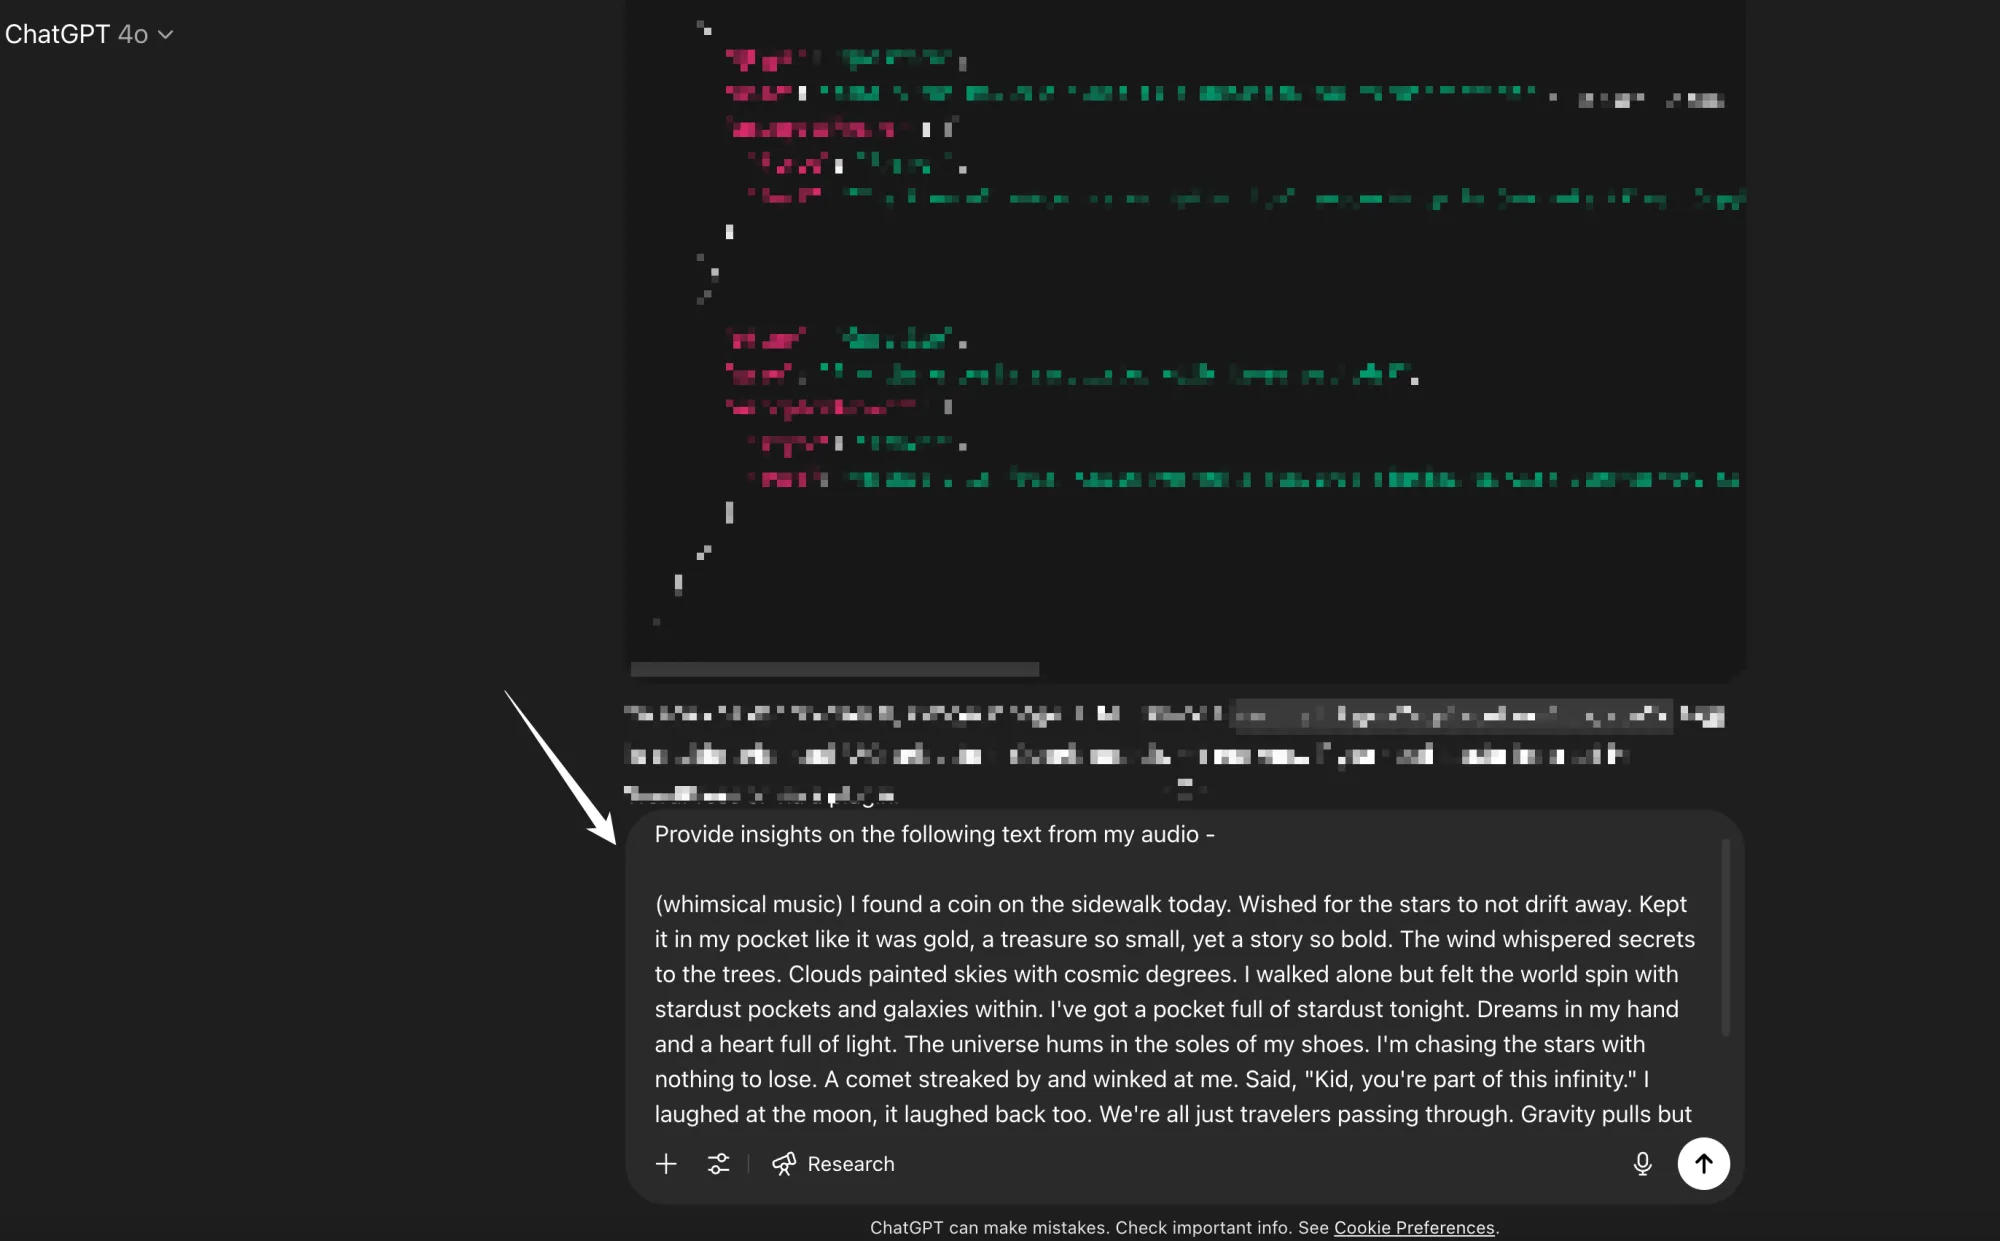
Task: Click the chevron beside 4o
Action: pos(166,35)
